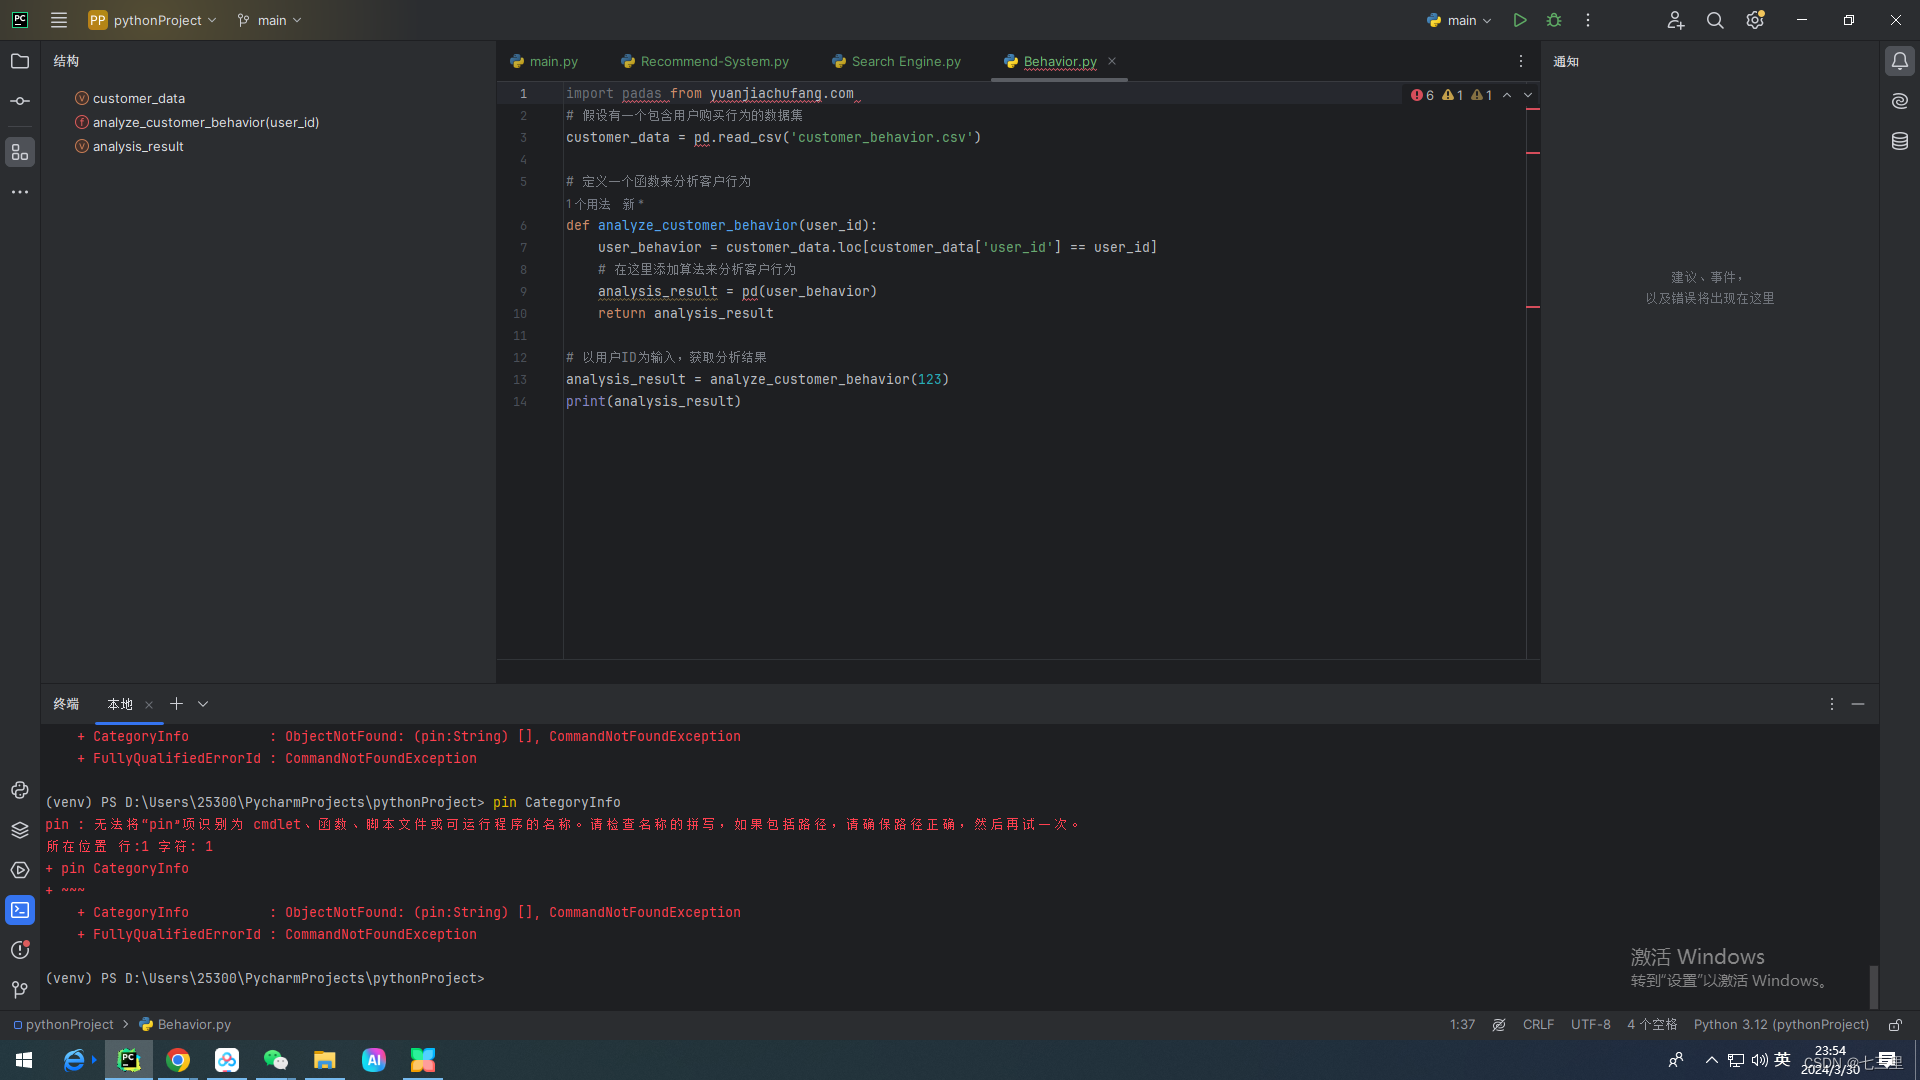The image size is (1920, 1080).
Task: Open the main branch dropdown
Action: click(269, 20)
